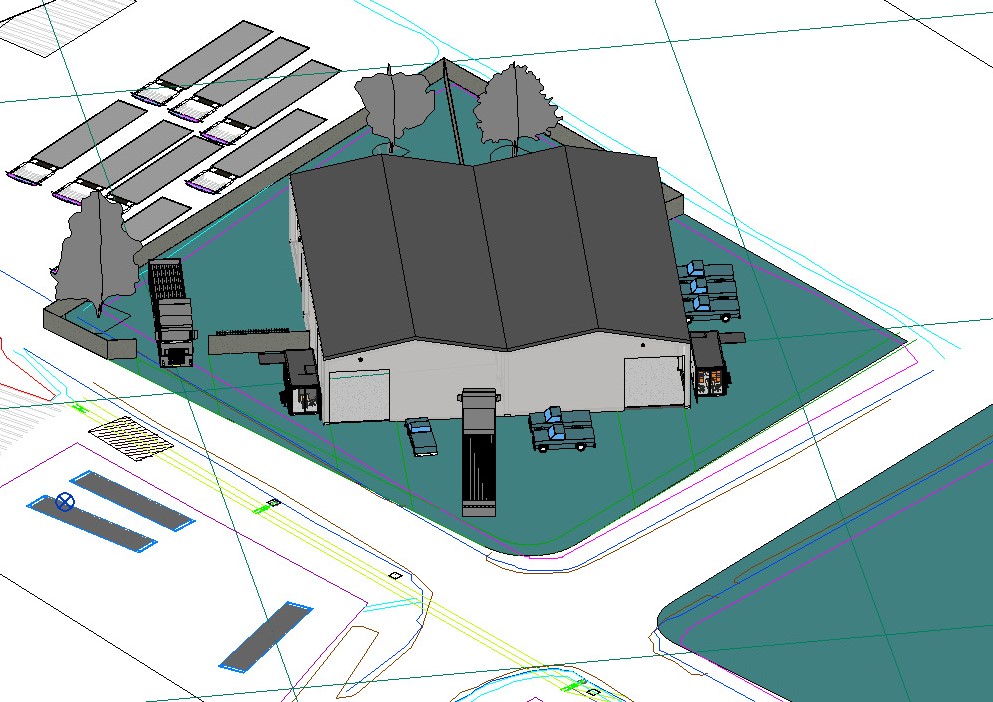Select the truck parked beside the lone tree

coord(172,312)
